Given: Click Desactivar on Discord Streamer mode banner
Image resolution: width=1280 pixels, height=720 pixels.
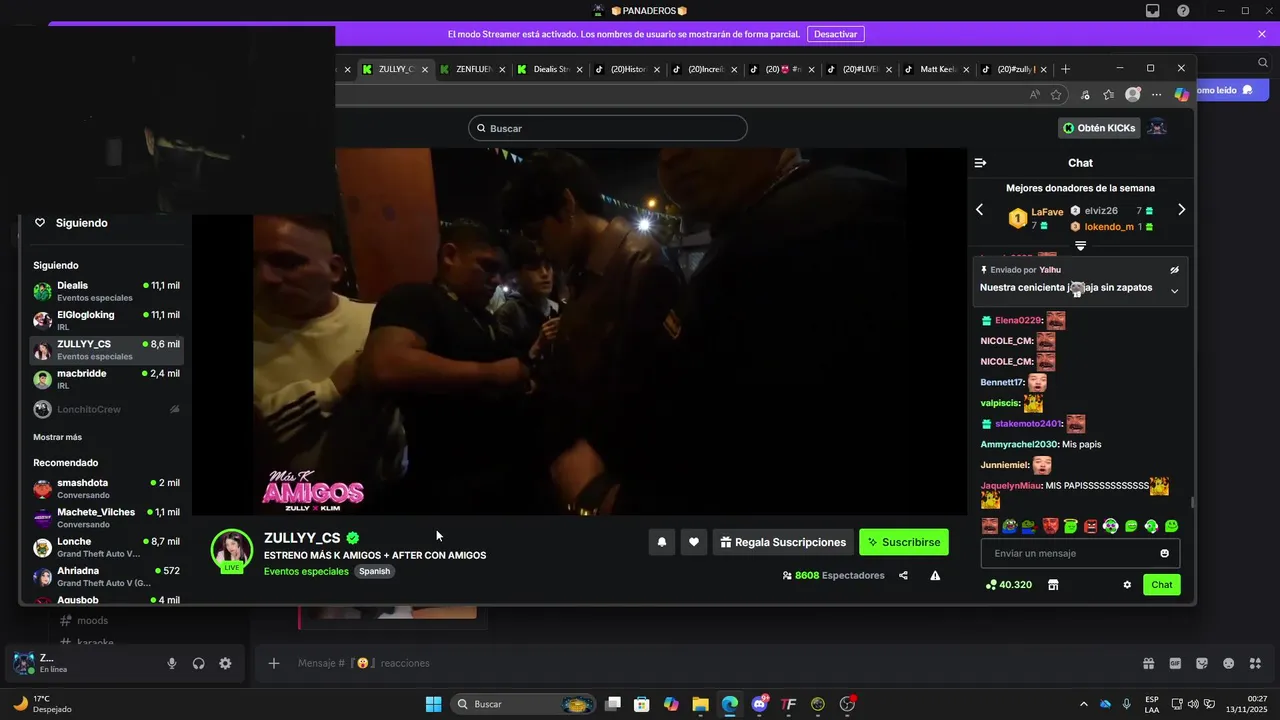Looking at the screenshot, I should tap(835, 34).
